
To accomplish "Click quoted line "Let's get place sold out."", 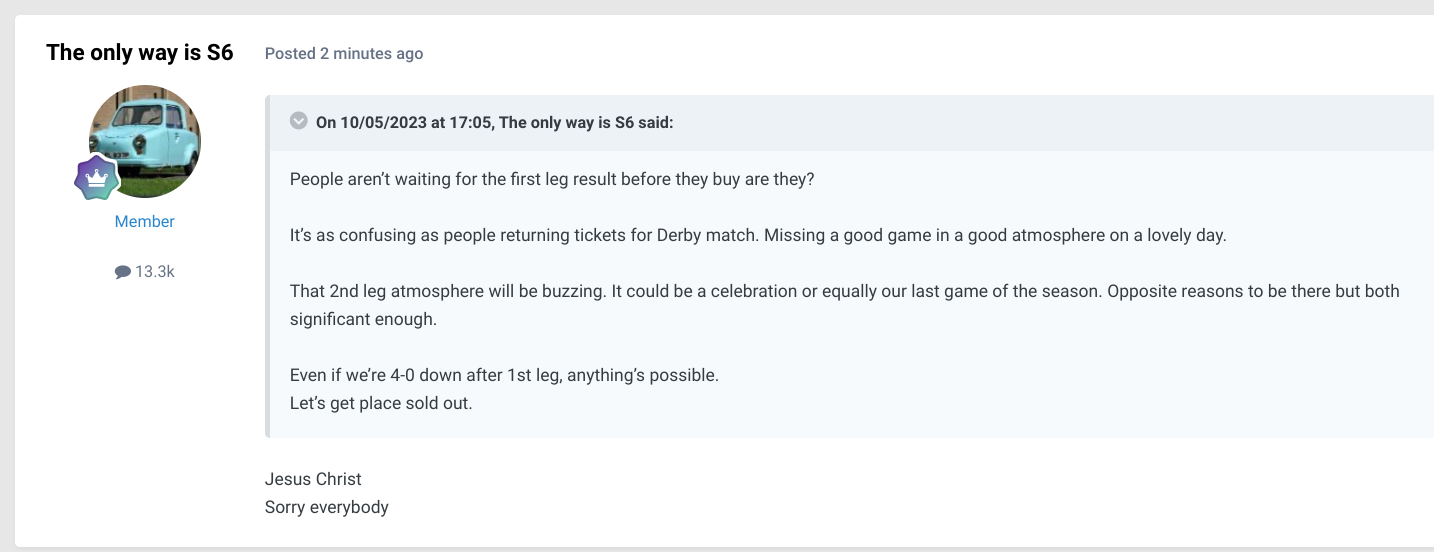I will (381, 404).
